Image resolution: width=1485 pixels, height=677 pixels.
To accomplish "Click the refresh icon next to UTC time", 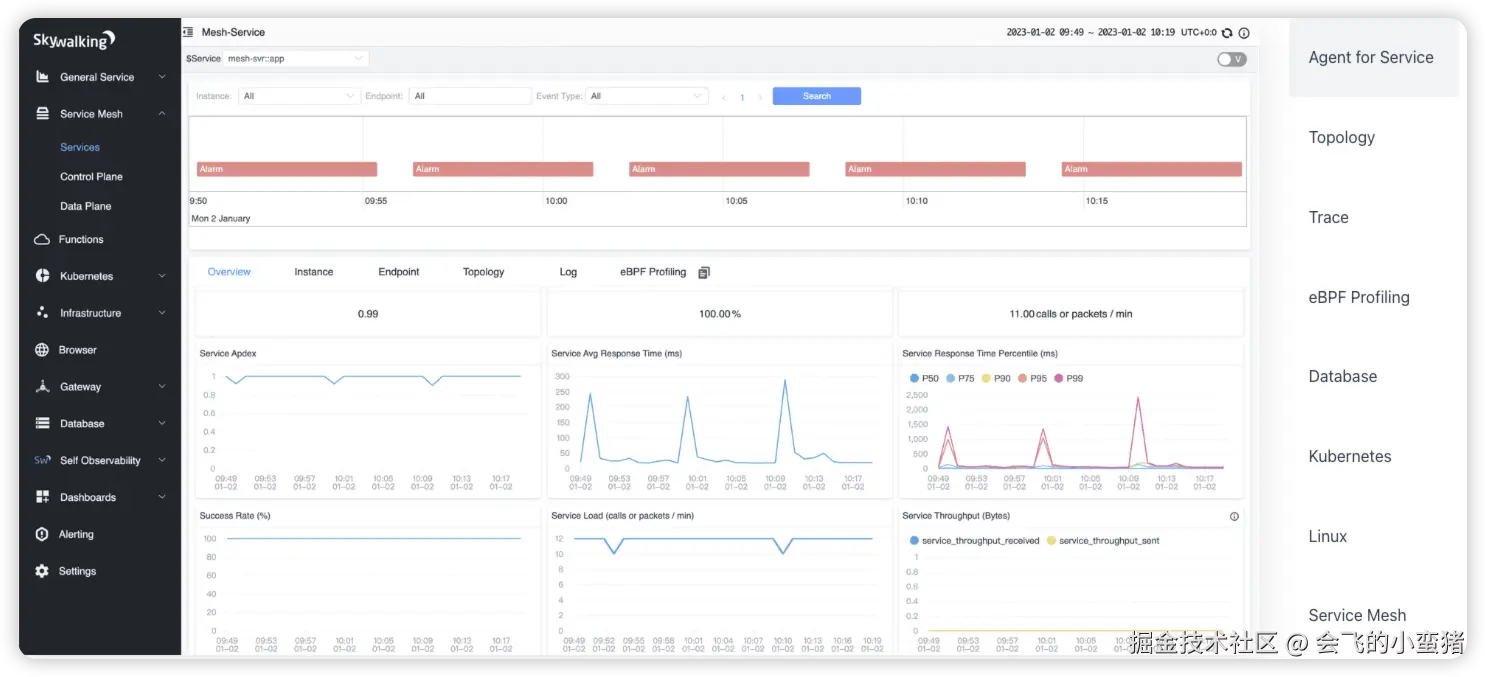I will click(x=1227, y=33).
